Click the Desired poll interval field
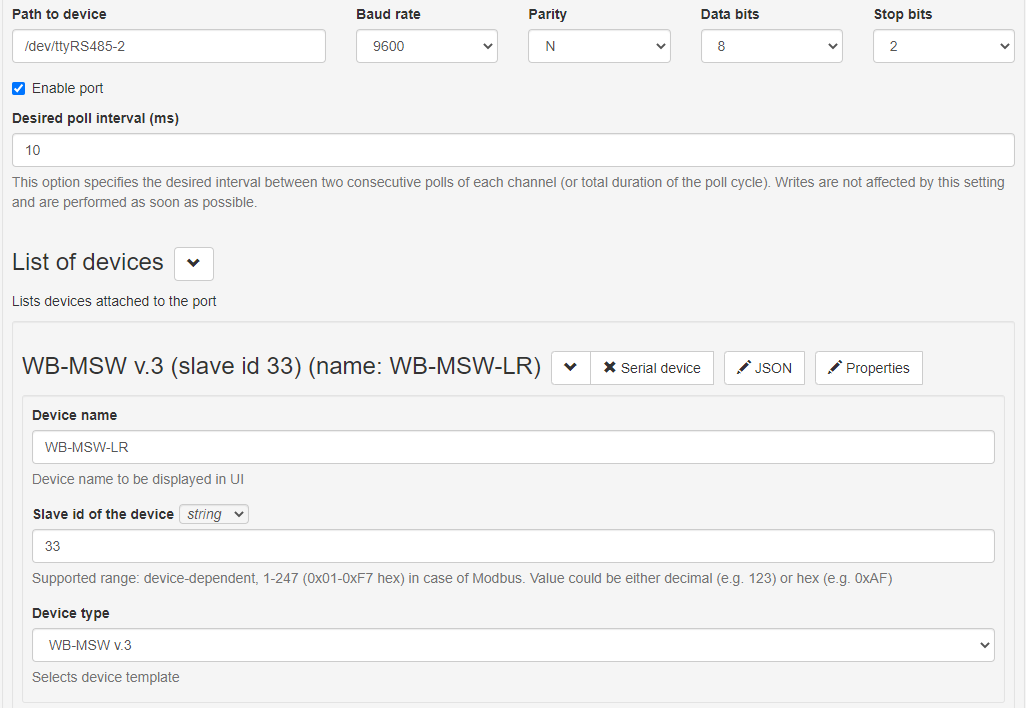 pos(513,150)
